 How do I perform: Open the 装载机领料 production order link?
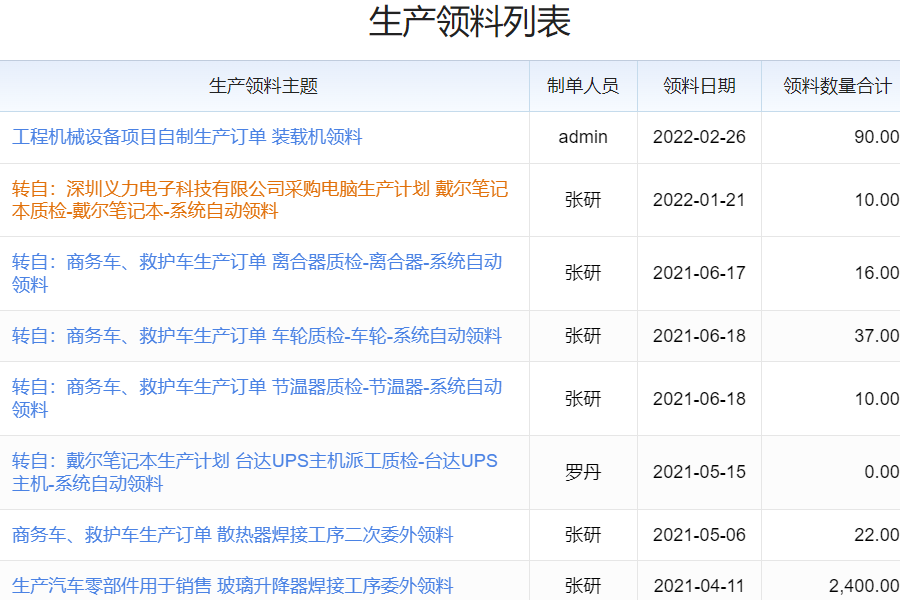click(x=187, y=137)
